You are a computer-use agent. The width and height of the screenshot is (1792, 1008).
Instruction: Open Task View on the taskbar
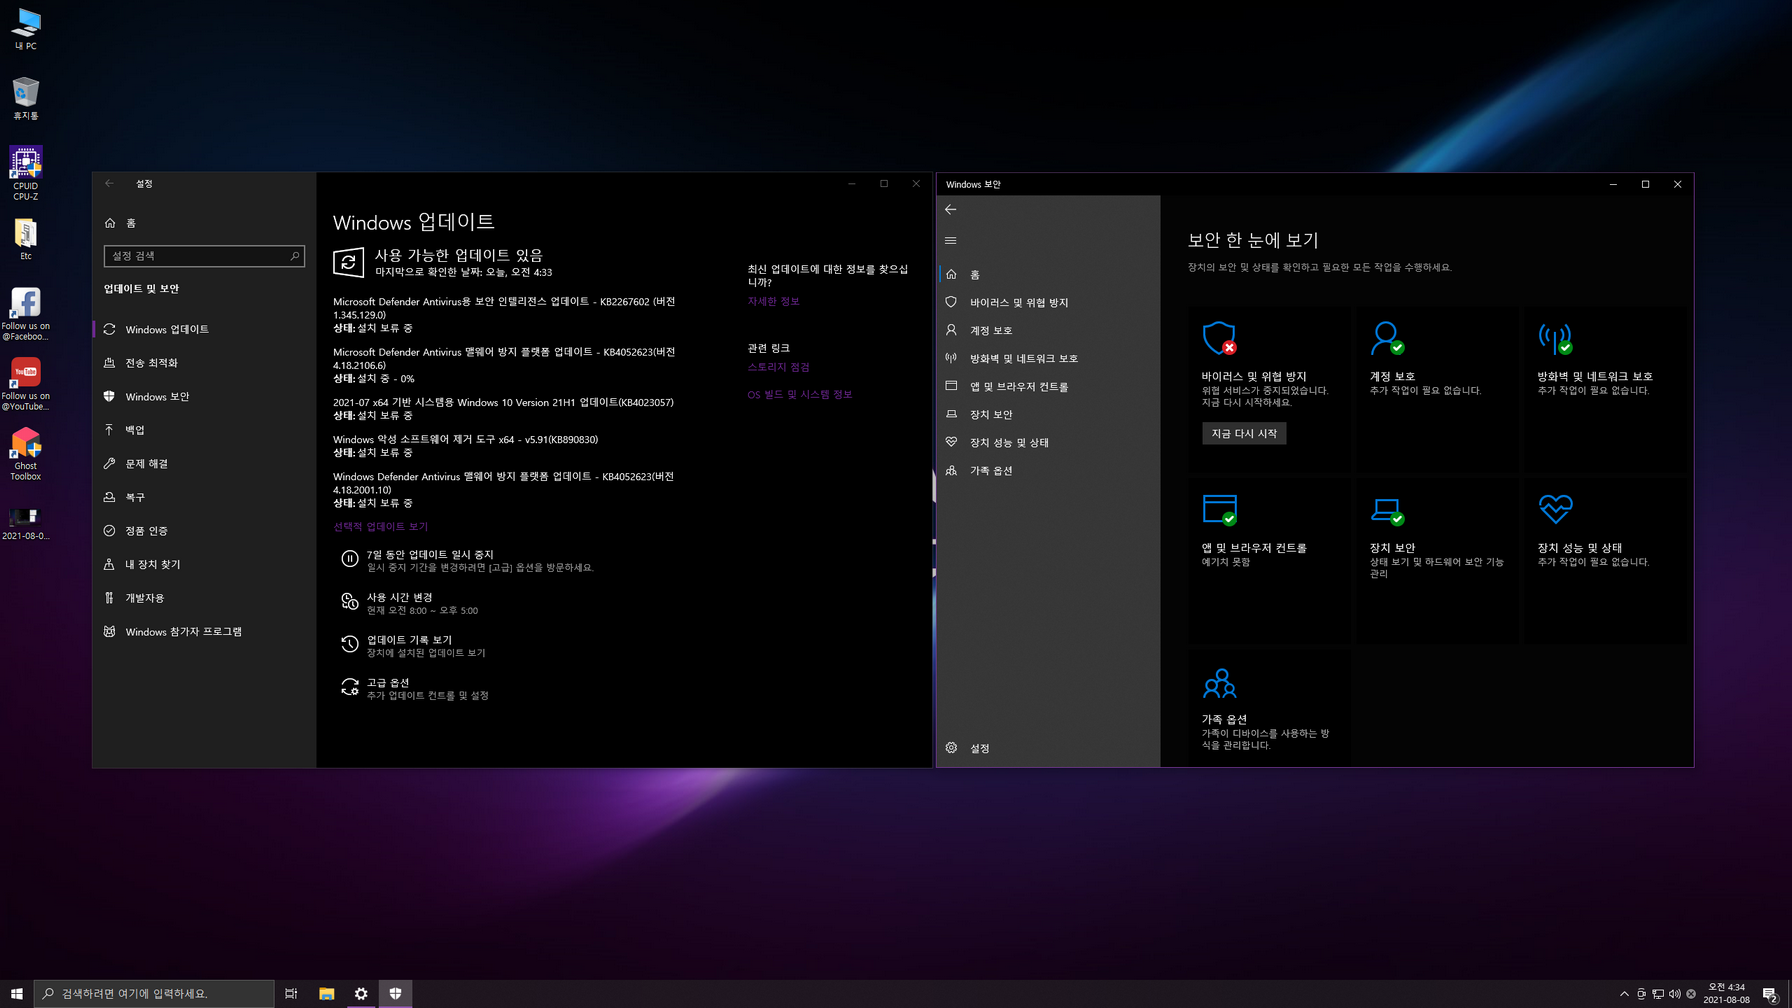coord(291,993)
